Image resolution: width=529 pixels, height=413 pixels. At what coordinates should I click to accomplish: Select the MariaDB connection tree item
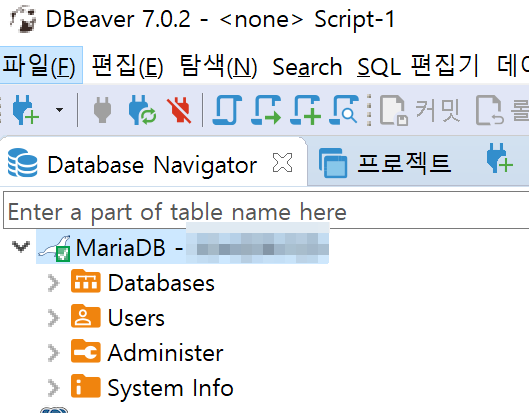182,247
